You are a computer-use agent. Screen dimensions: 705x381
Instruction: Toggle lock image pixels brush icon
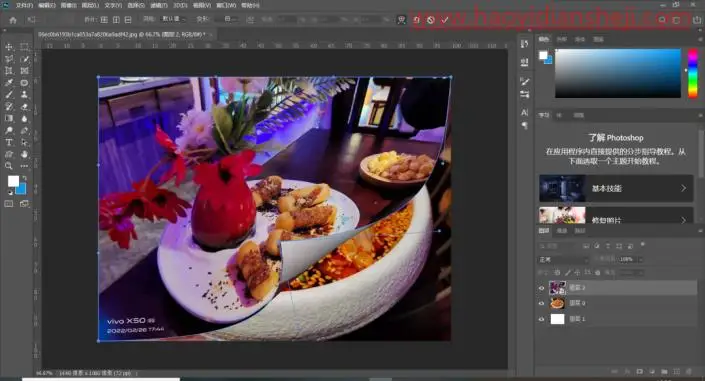568,273
